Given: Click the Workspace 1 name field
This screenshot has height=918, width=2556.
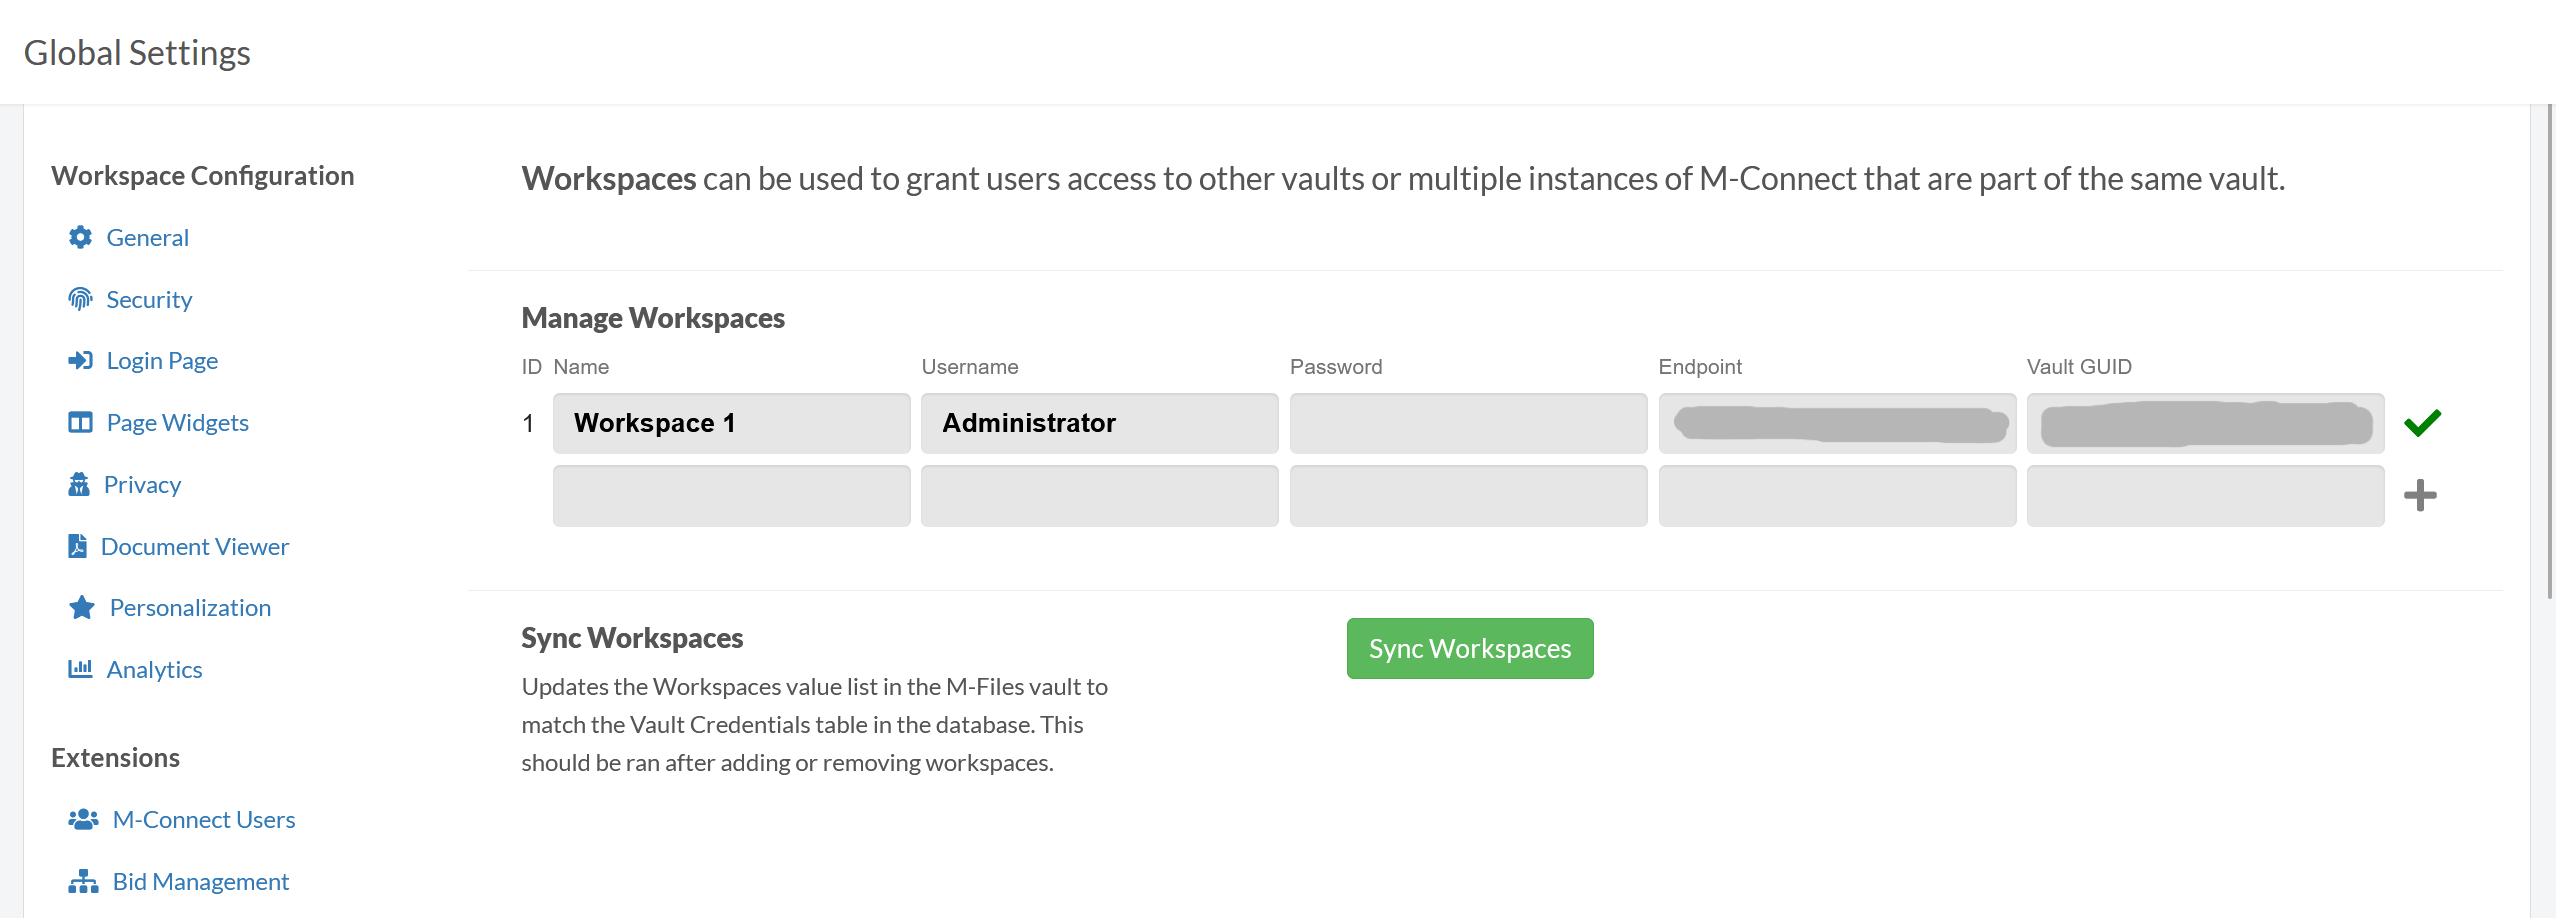Looking at the screenshot, I should (x=731, y=423).
